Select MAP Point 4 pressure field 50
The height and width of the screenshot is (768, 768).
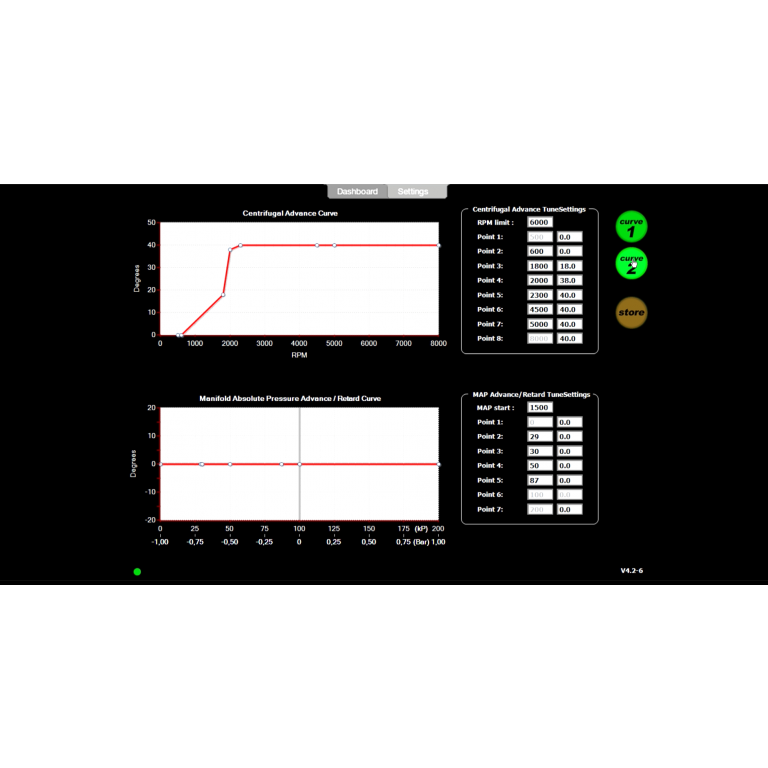(540, 466)
